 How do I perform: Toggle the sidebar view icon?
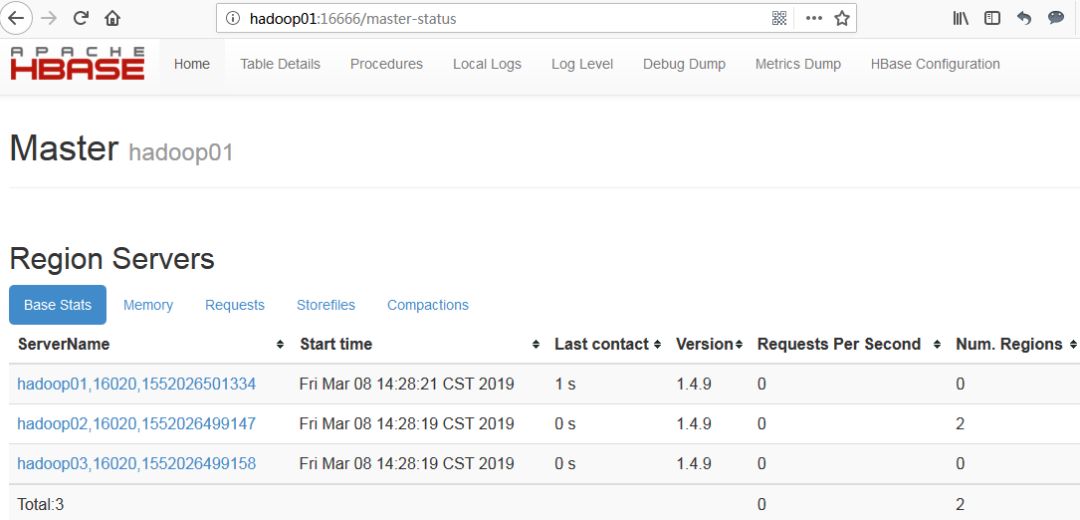pyautogui.click(x=992, y=18)
